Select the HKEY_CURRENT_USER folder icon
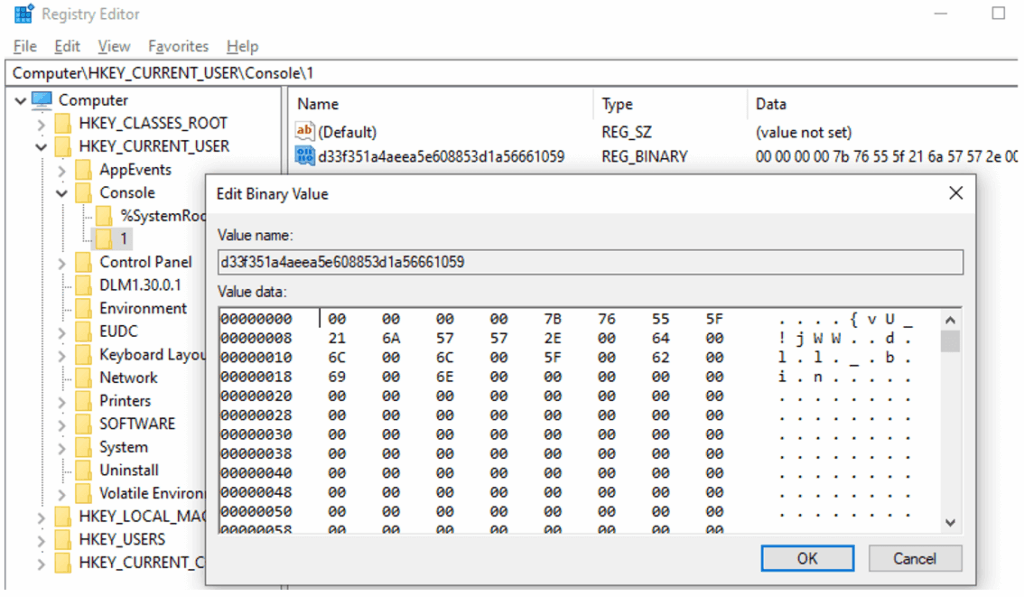The image size is (1024, 597). click(x=63, y=146)
